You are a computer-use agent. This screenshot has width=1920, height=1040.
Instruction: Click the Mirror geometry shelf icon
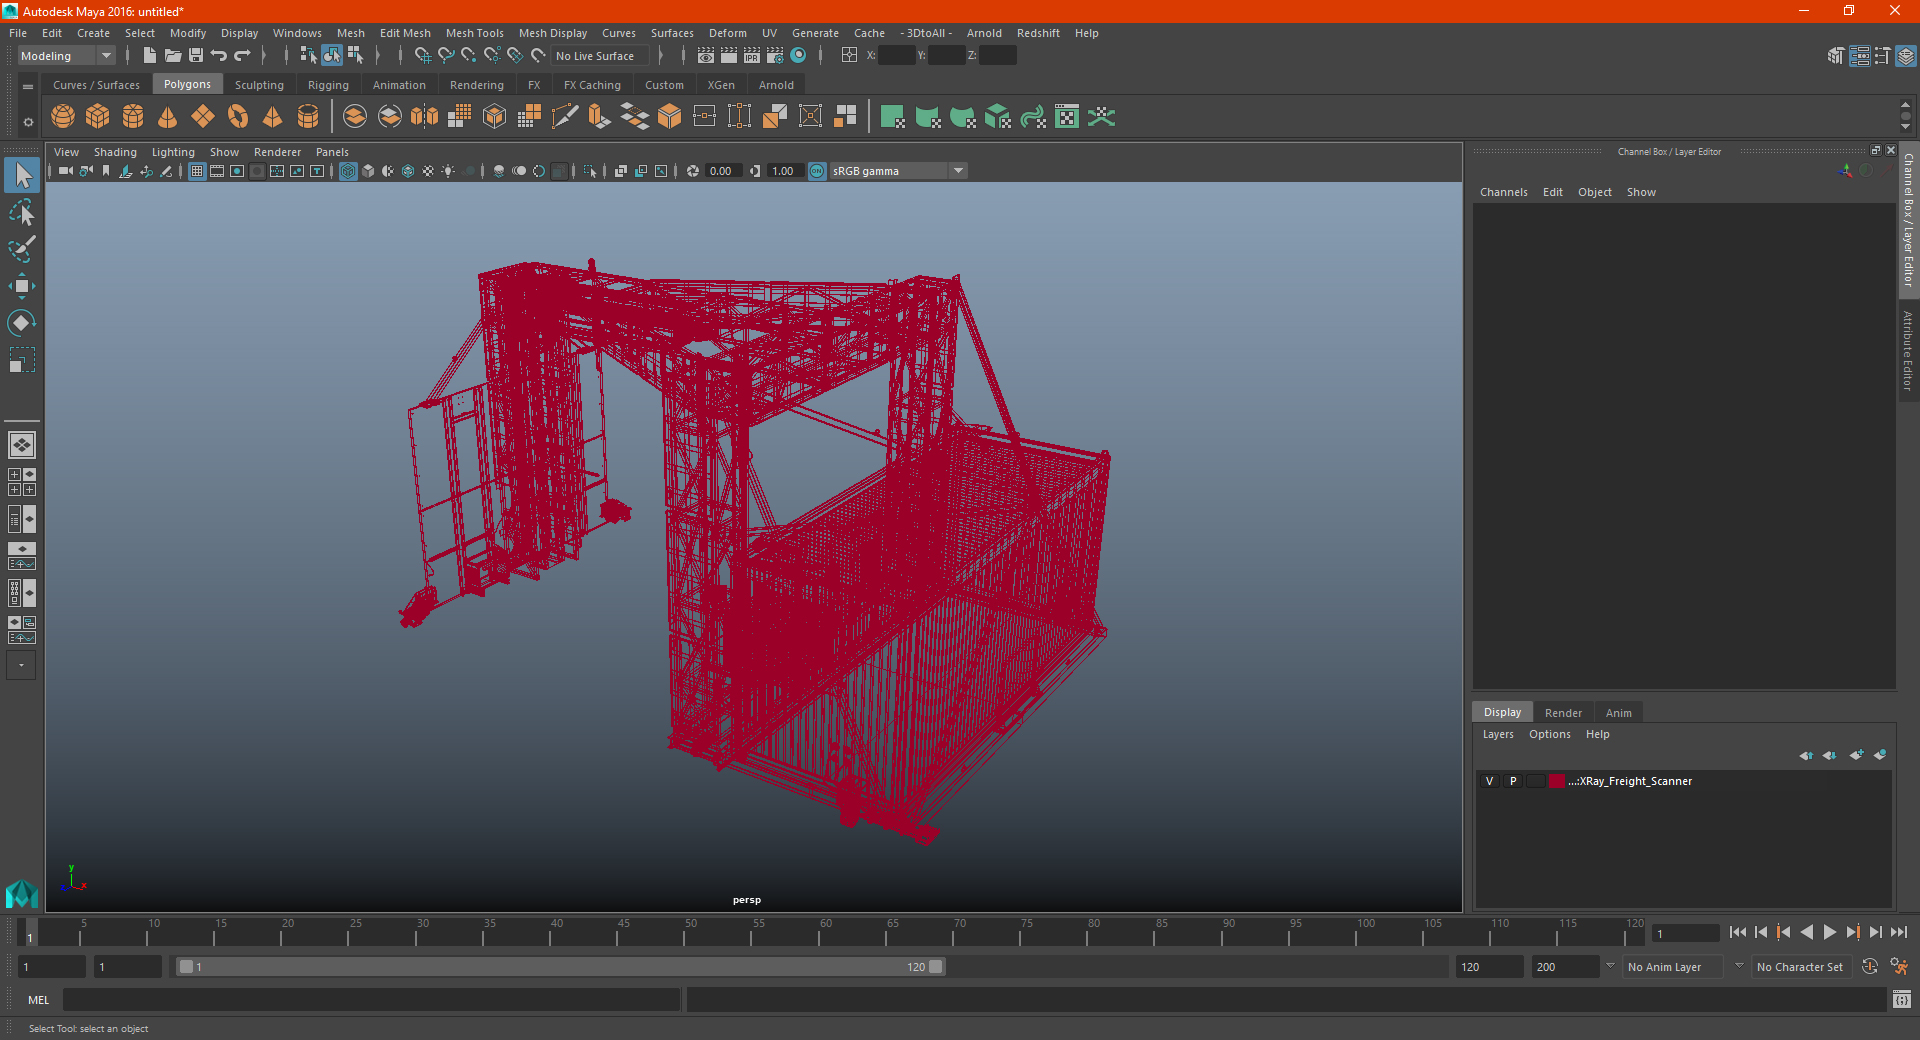[425, 117]
